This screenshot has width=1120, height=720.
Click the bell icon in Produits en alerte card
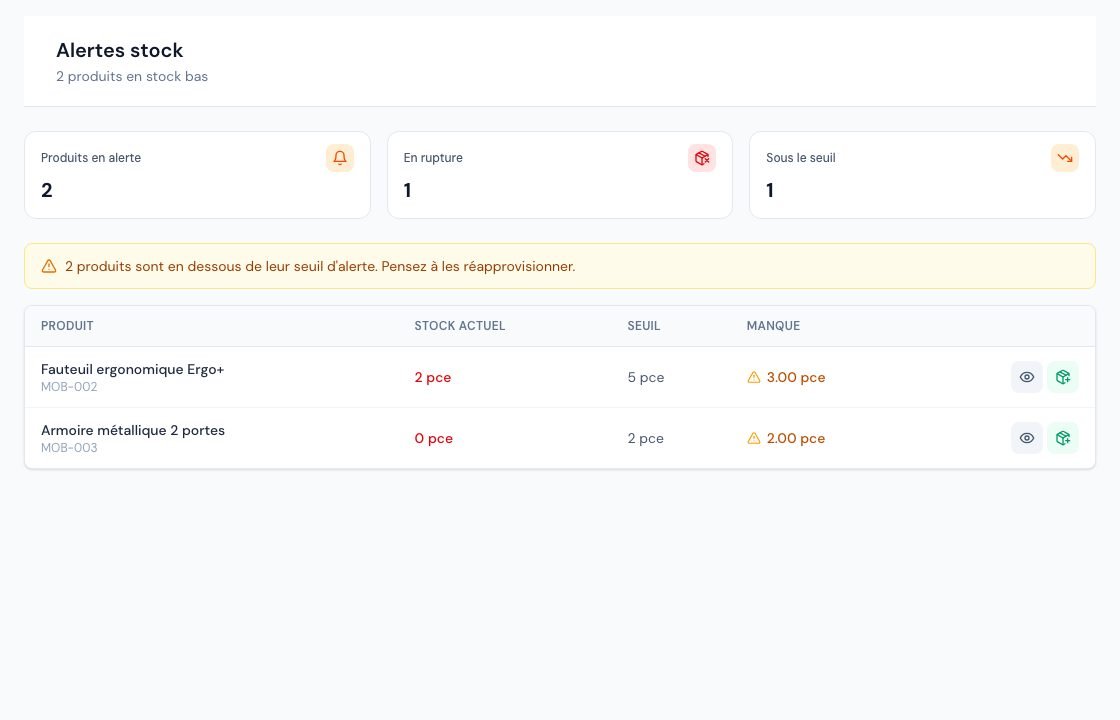point(340,158)
